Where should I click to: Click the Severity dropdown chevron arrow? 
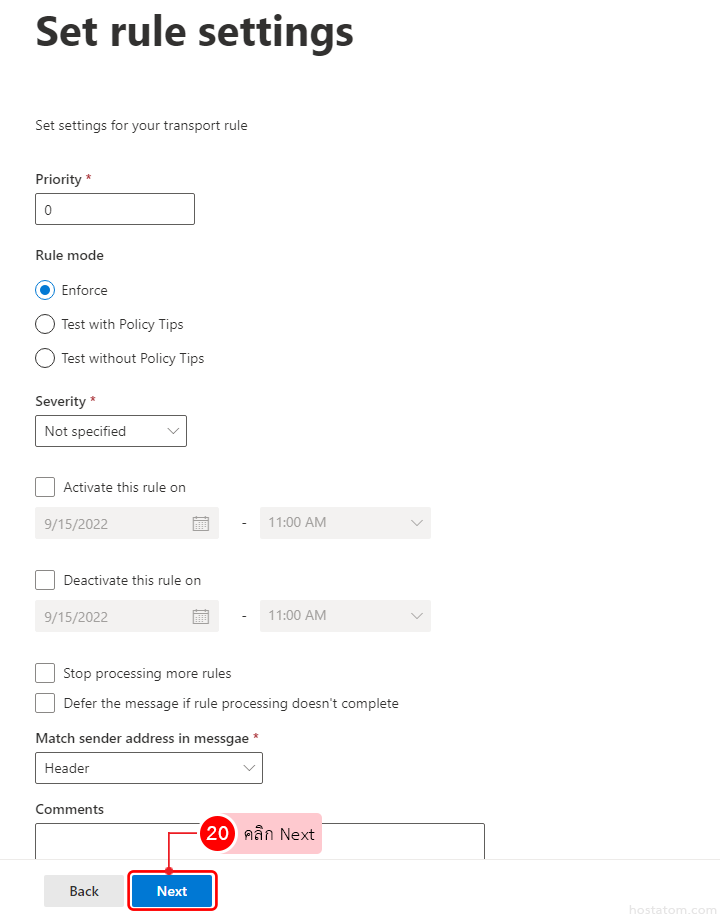(173, 431)
